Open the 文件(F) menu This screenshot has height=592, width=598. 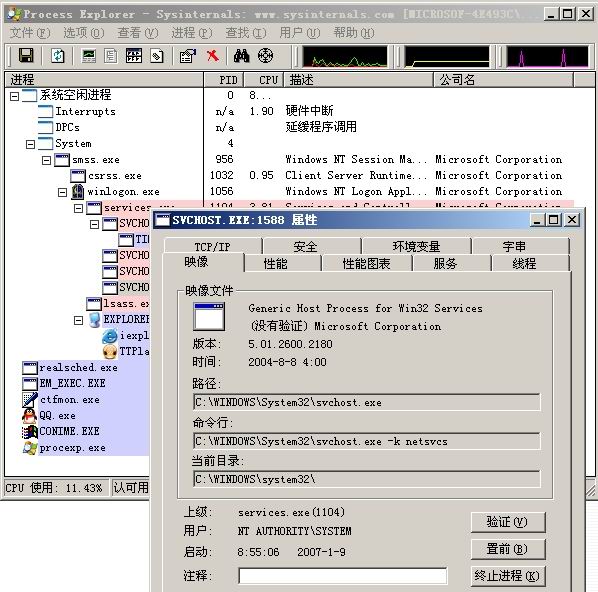click(30, 33)
